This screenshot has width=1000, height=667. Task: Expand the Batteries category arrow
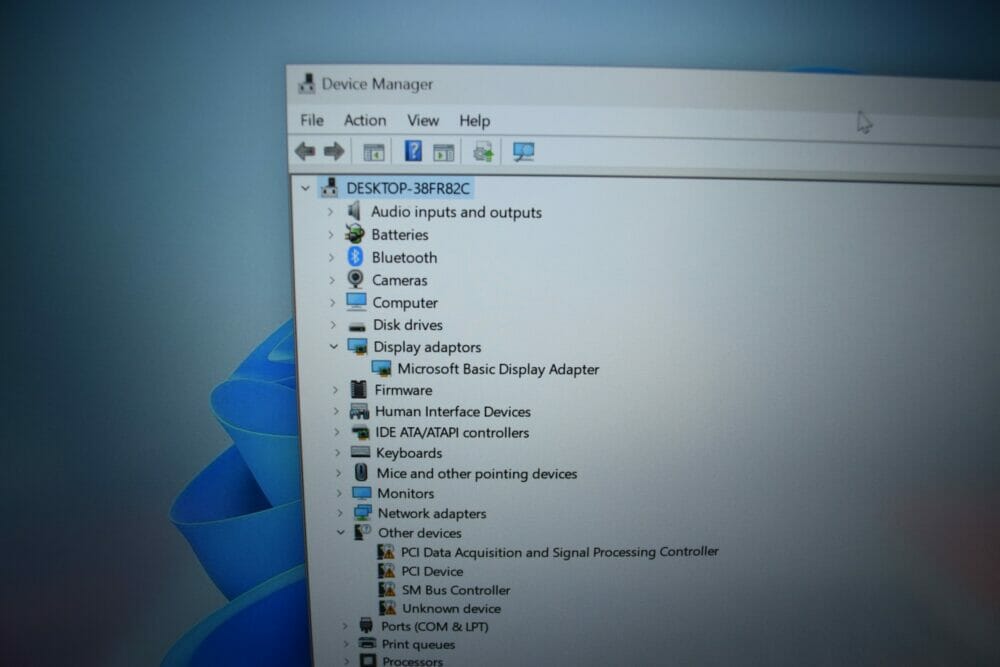pos(330,234)
